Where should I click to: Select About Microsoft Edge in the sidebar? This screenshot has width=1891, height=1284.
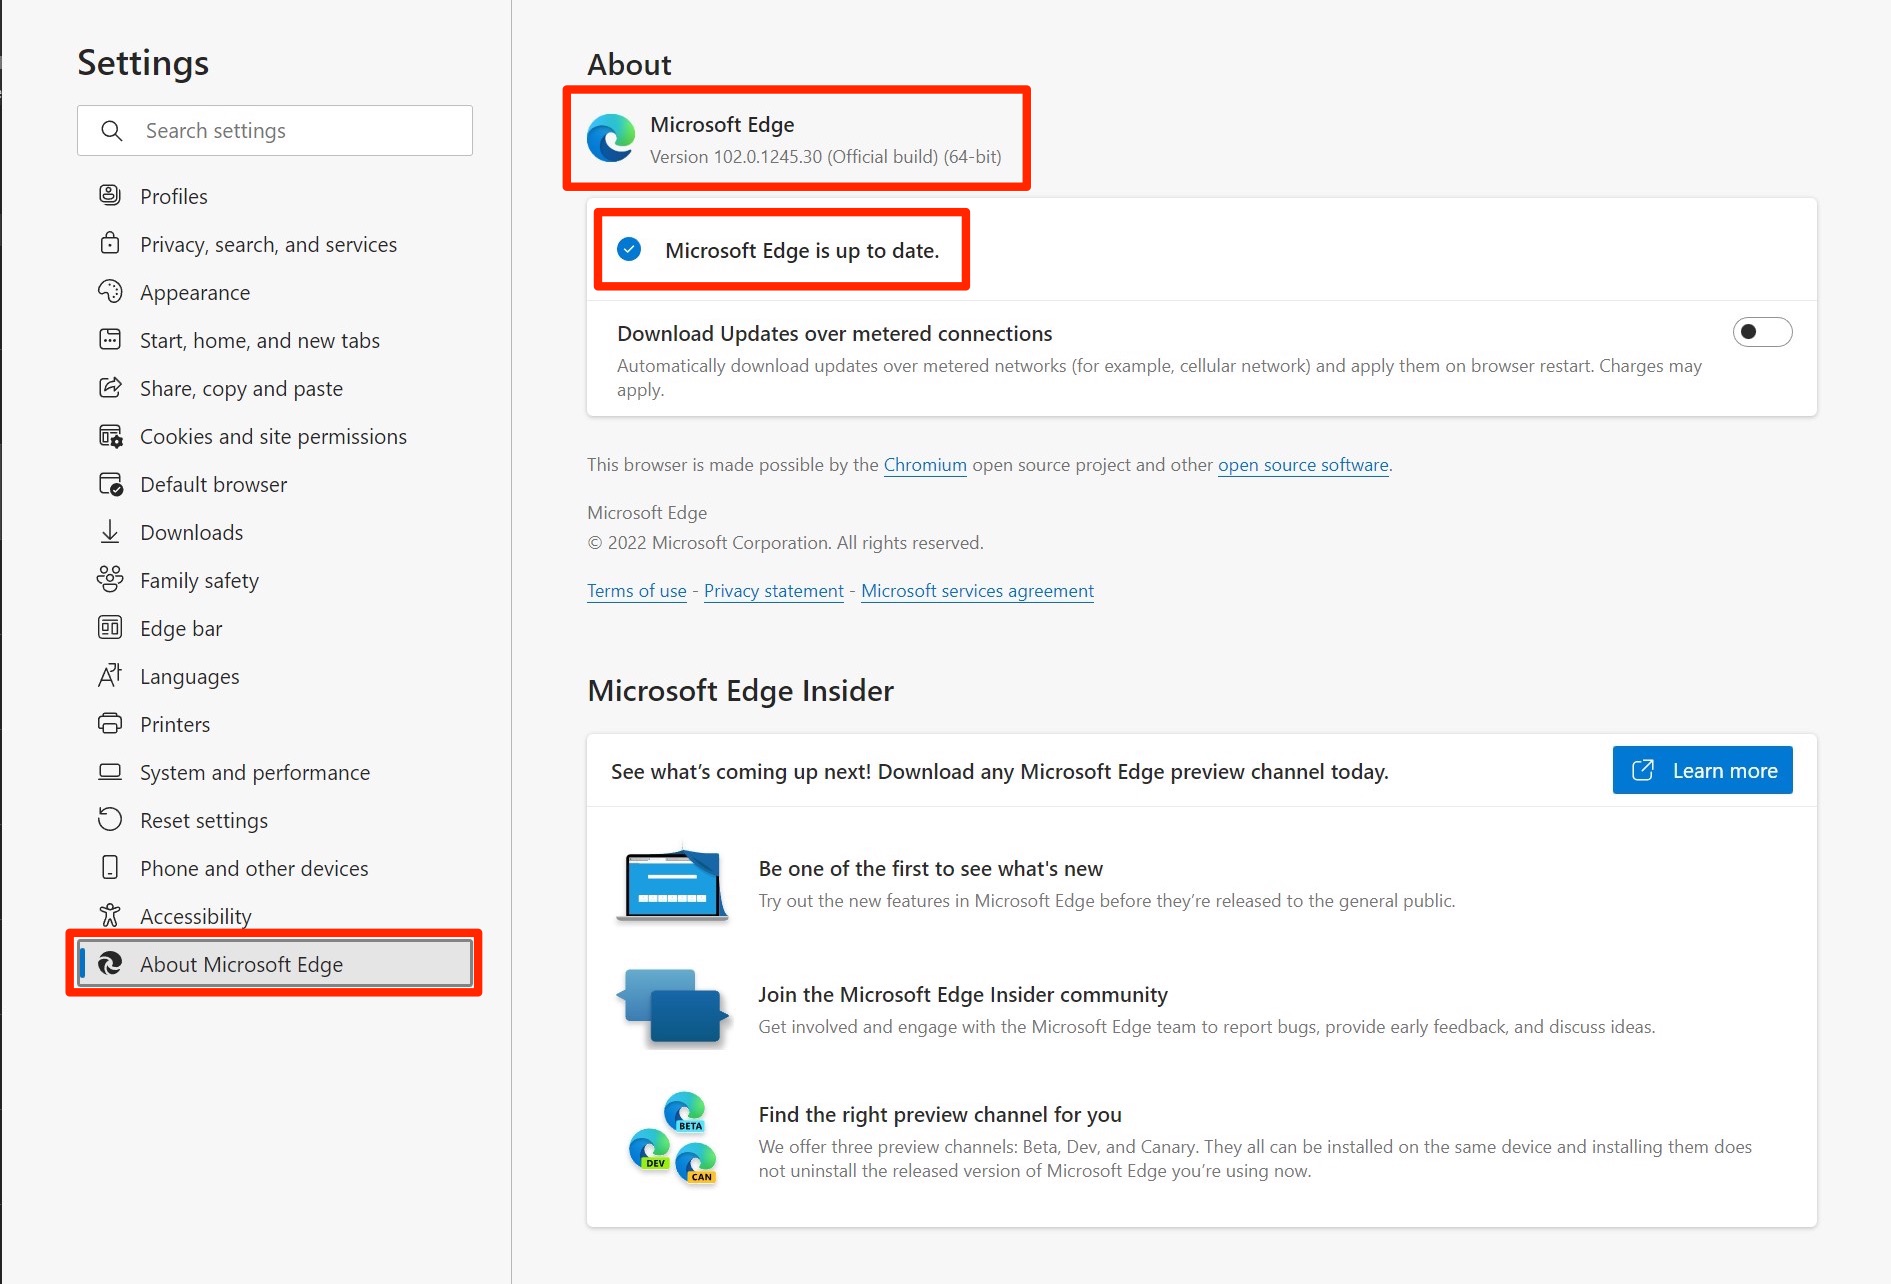241,965
